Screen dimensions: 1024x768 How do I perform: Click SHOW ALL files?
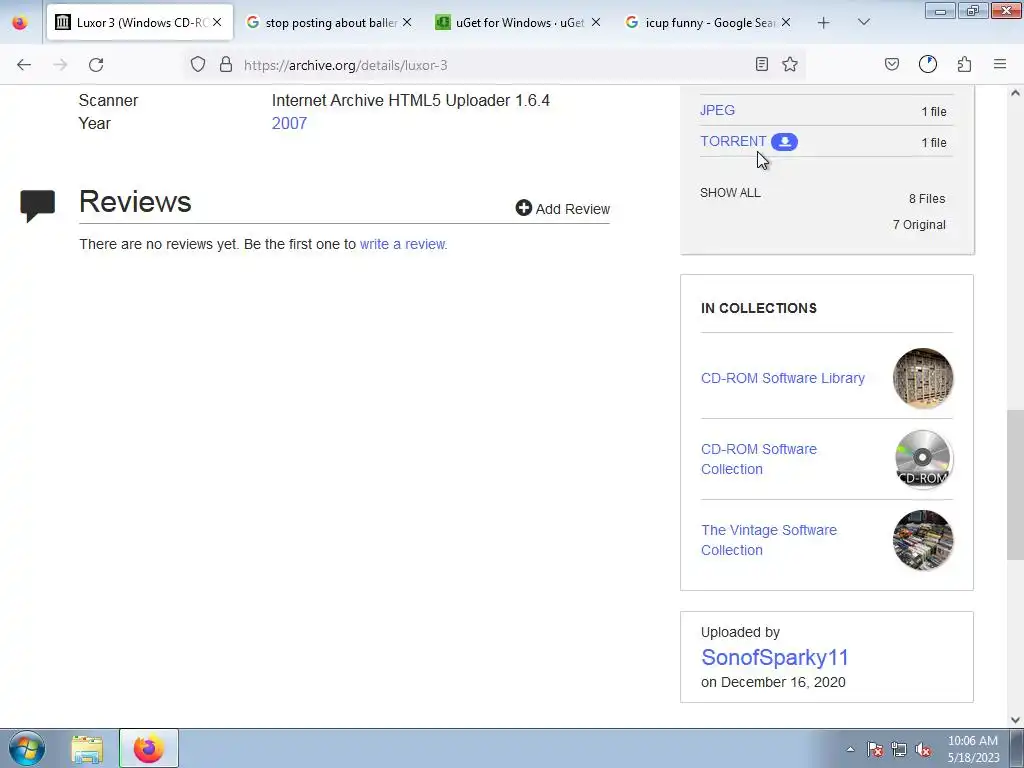(x=730, y=193)
